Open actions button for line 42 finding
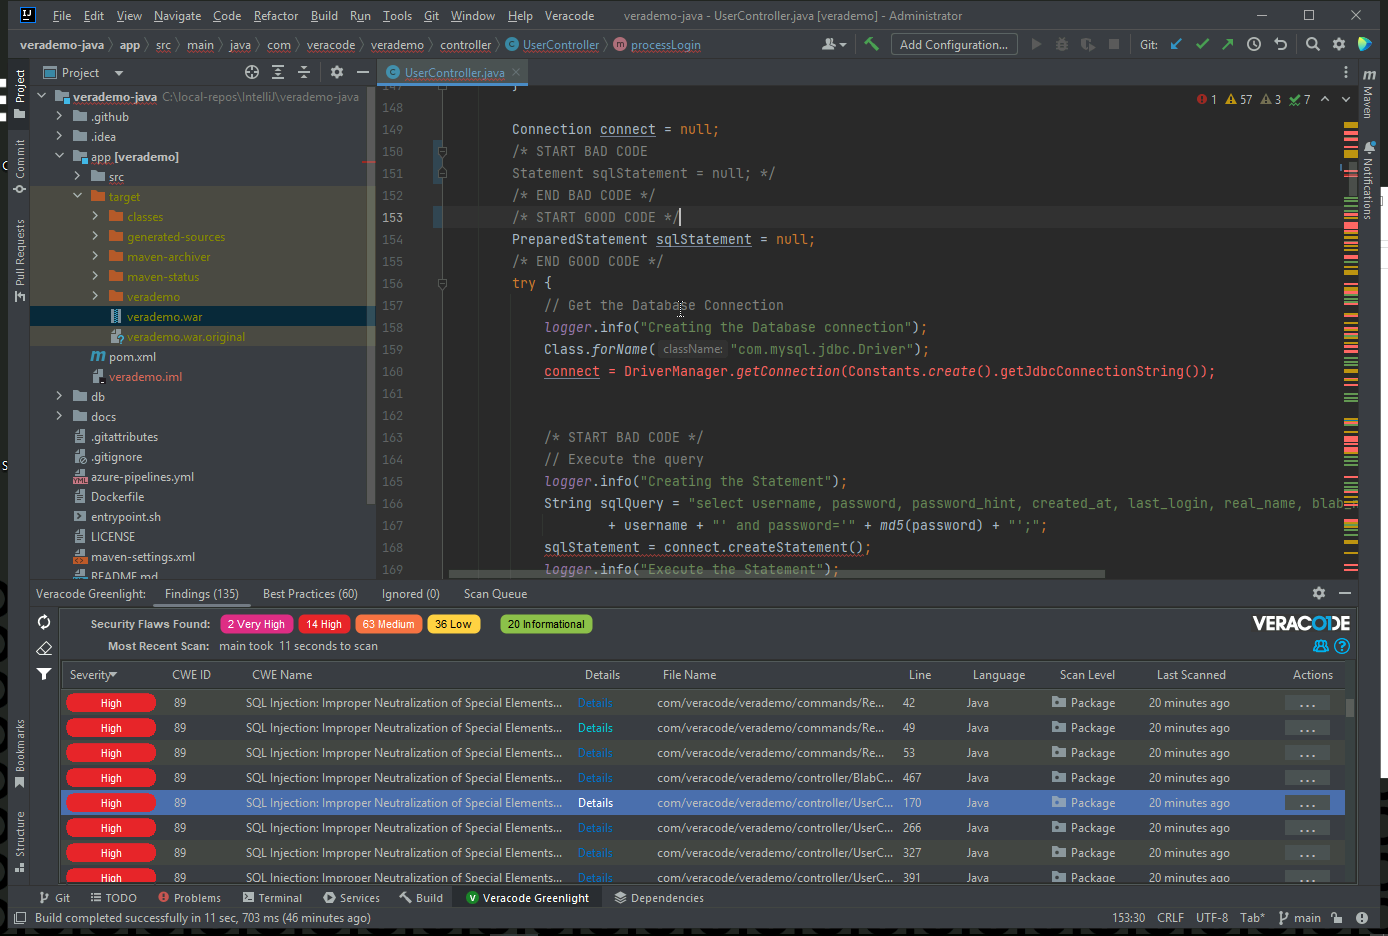1388x936 pixels. pyautogui.click(x=1307, y=703)
